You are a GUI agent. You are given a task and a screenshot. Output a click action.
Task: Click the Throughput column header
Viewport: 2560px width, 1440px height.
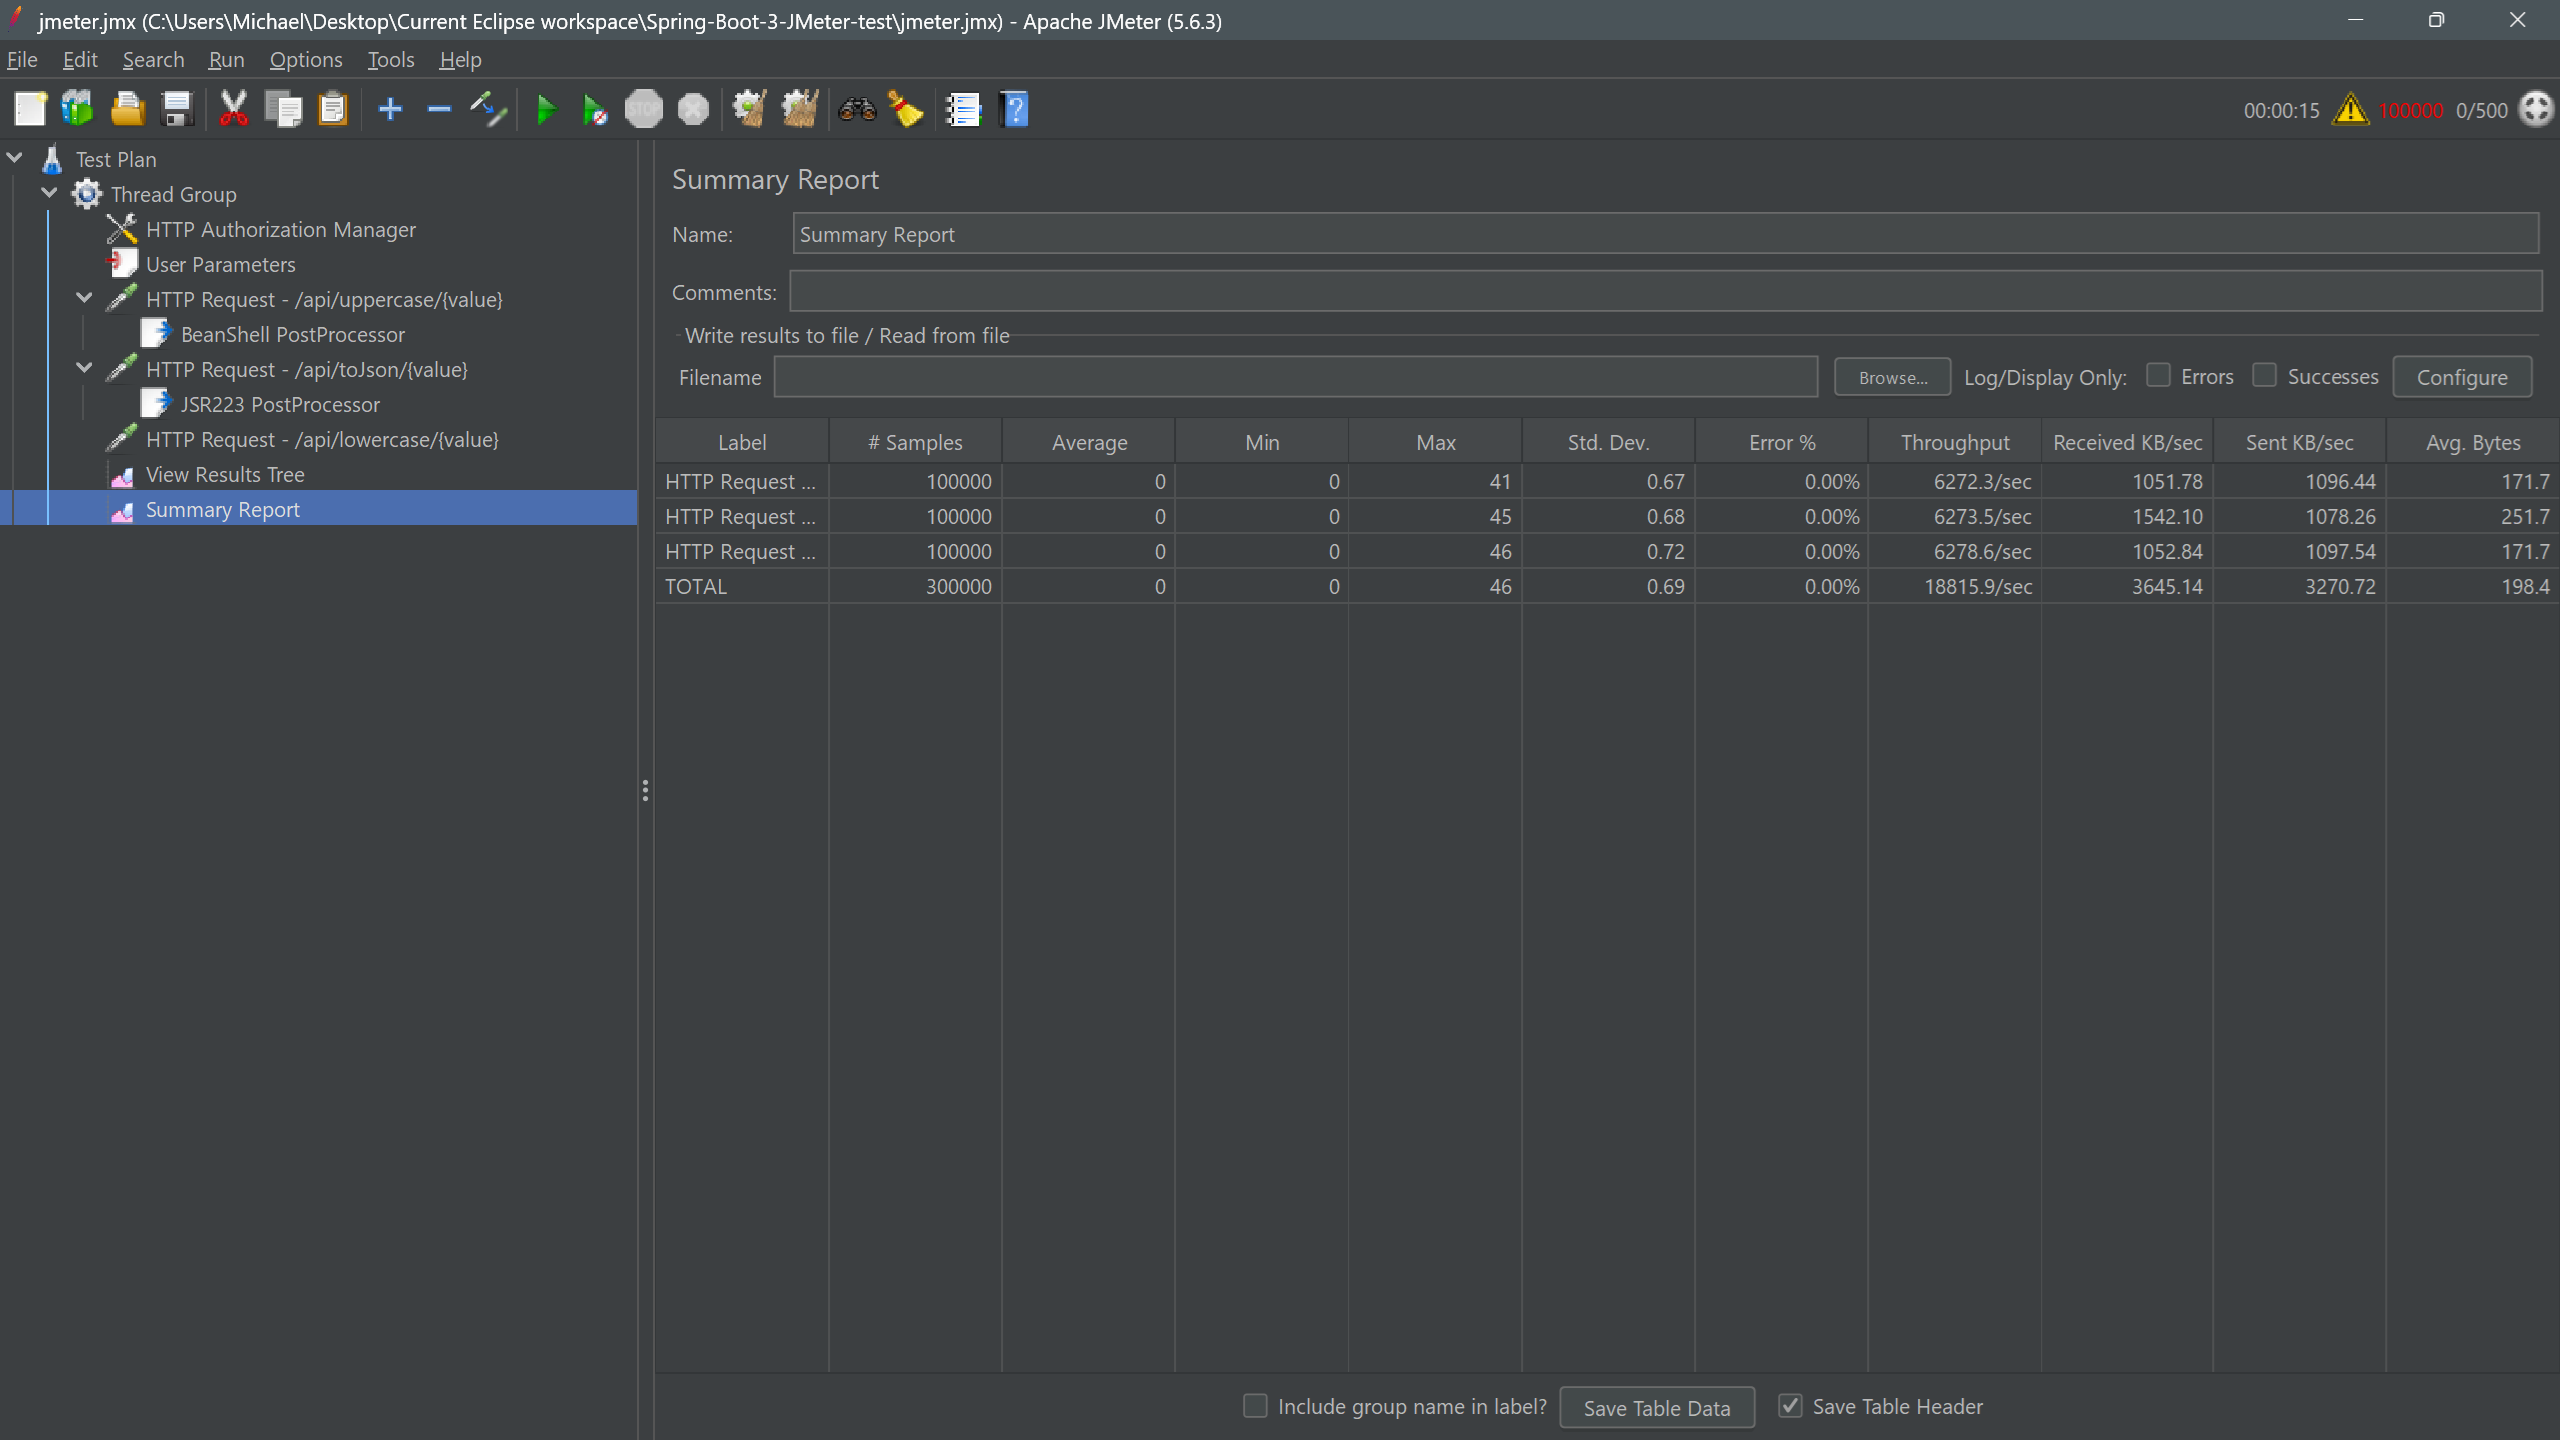coord(1954,442)
